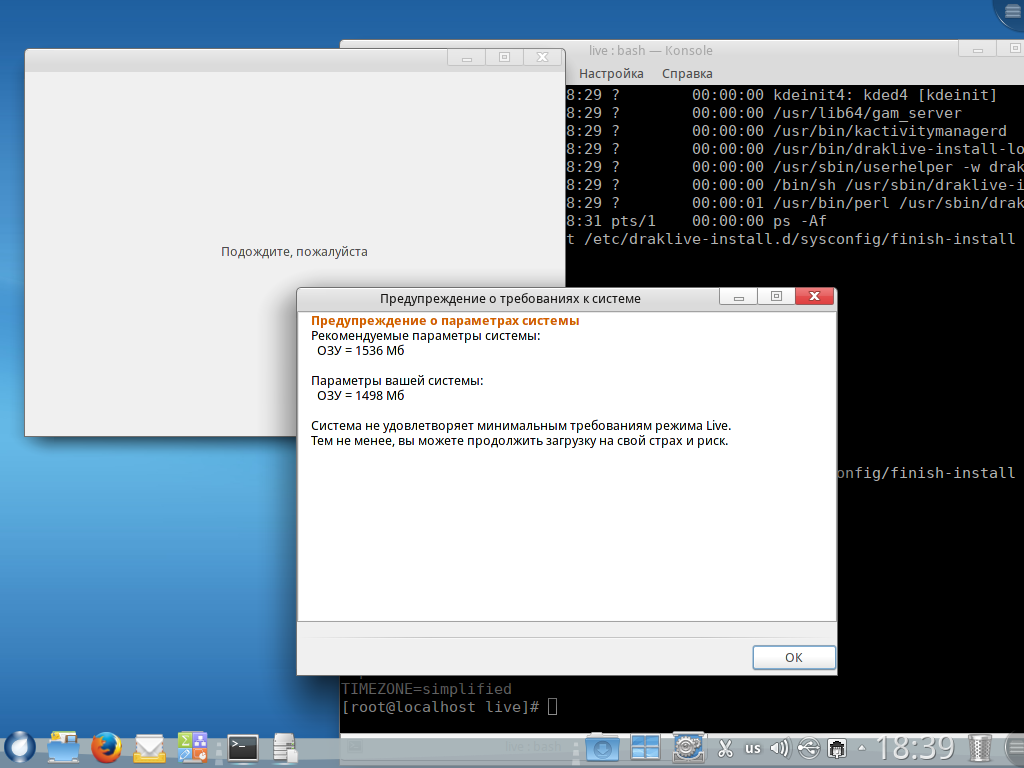1024x768 pixels.
Task: Open the USB device notifier in tray
Action: (x=808, y=748)
